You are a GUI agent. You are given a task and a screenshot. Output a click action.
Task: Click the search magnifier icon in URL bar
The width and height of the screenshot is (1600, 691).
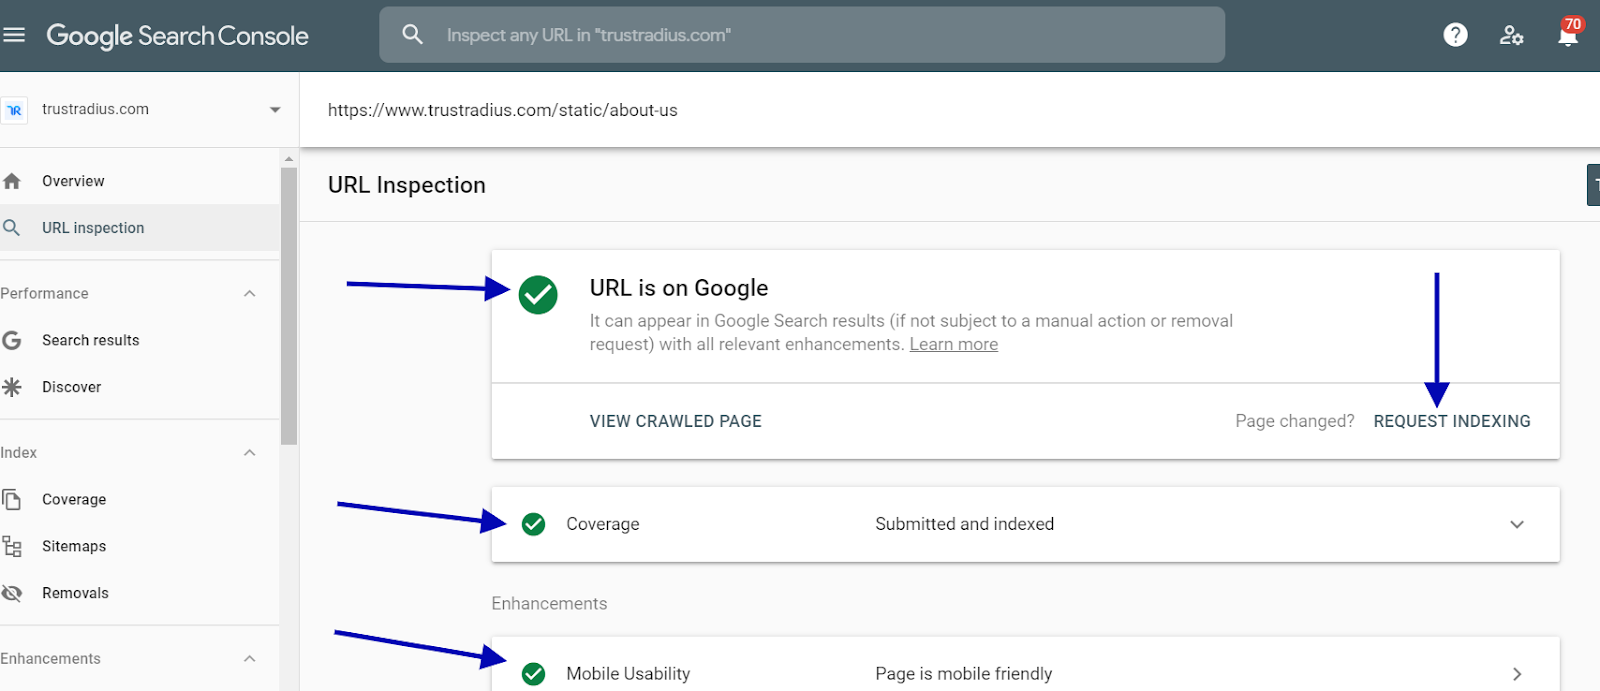[412, 35]
